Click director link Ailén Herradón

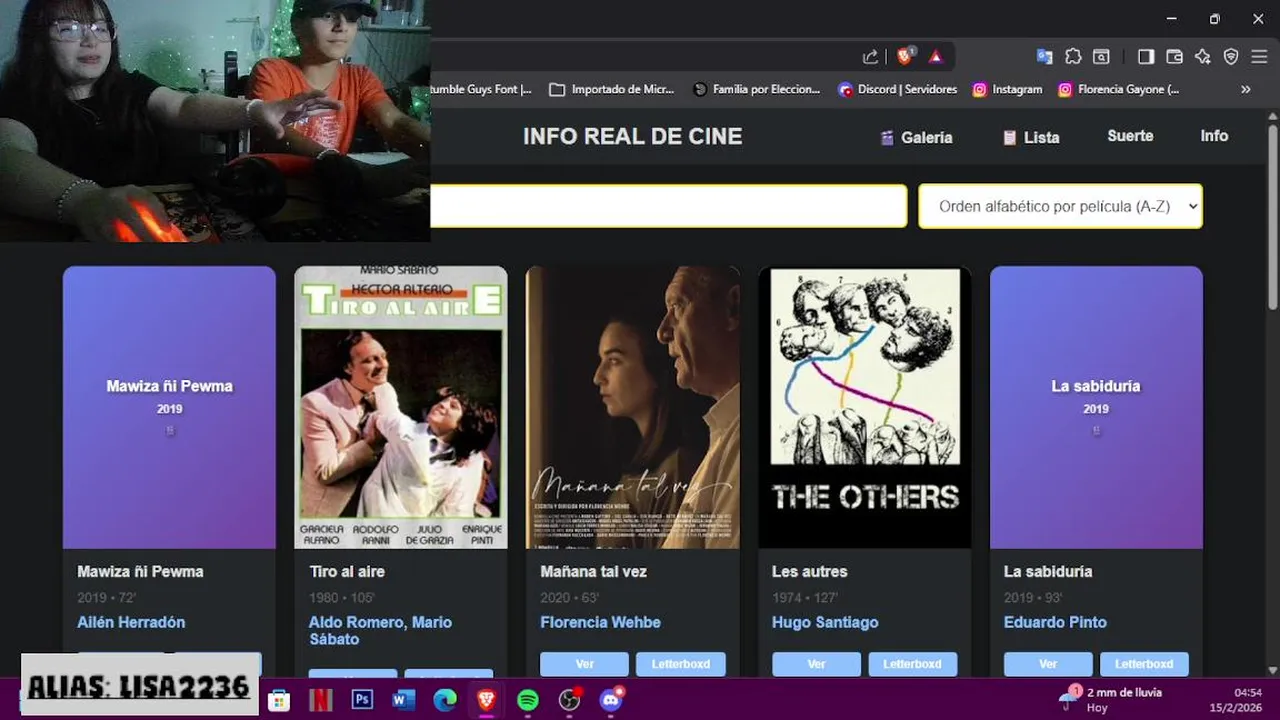coord(131,622)
